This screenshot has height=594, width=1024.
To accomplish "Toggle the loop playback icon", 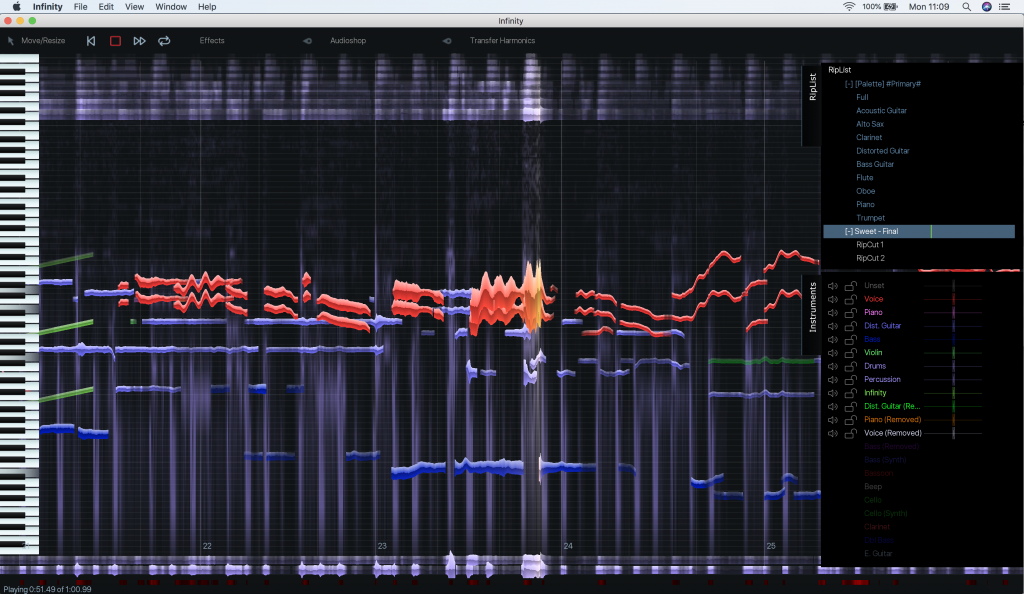I will pos(164,41).
